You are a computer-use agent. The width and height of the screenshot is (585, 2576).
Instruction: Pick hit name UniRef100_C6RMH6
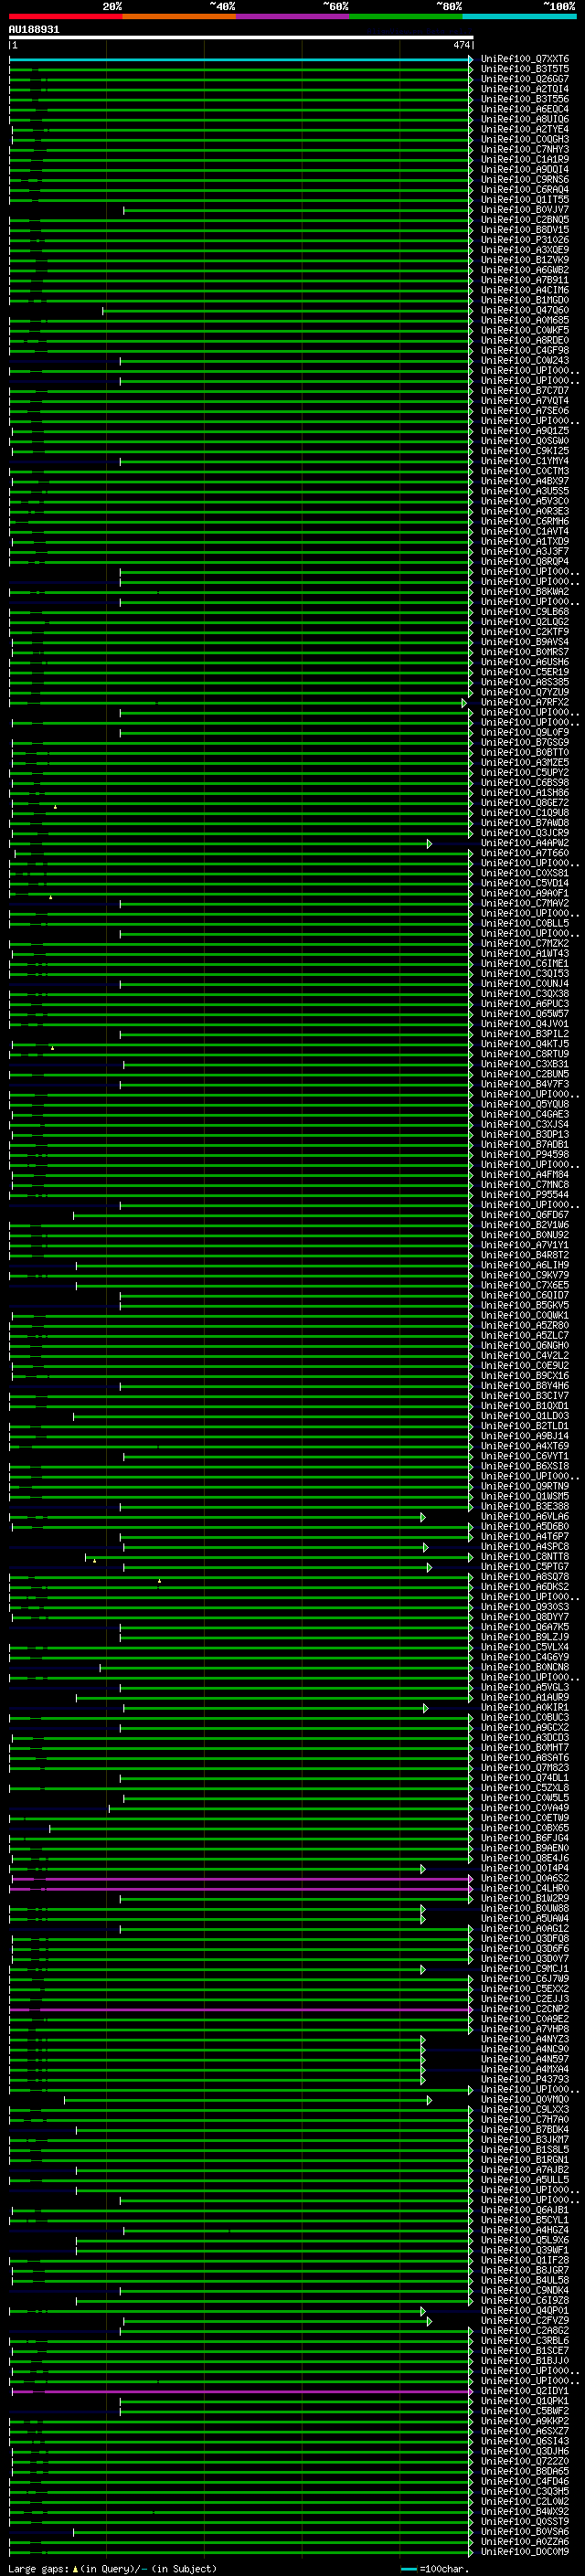coord(525,521)
